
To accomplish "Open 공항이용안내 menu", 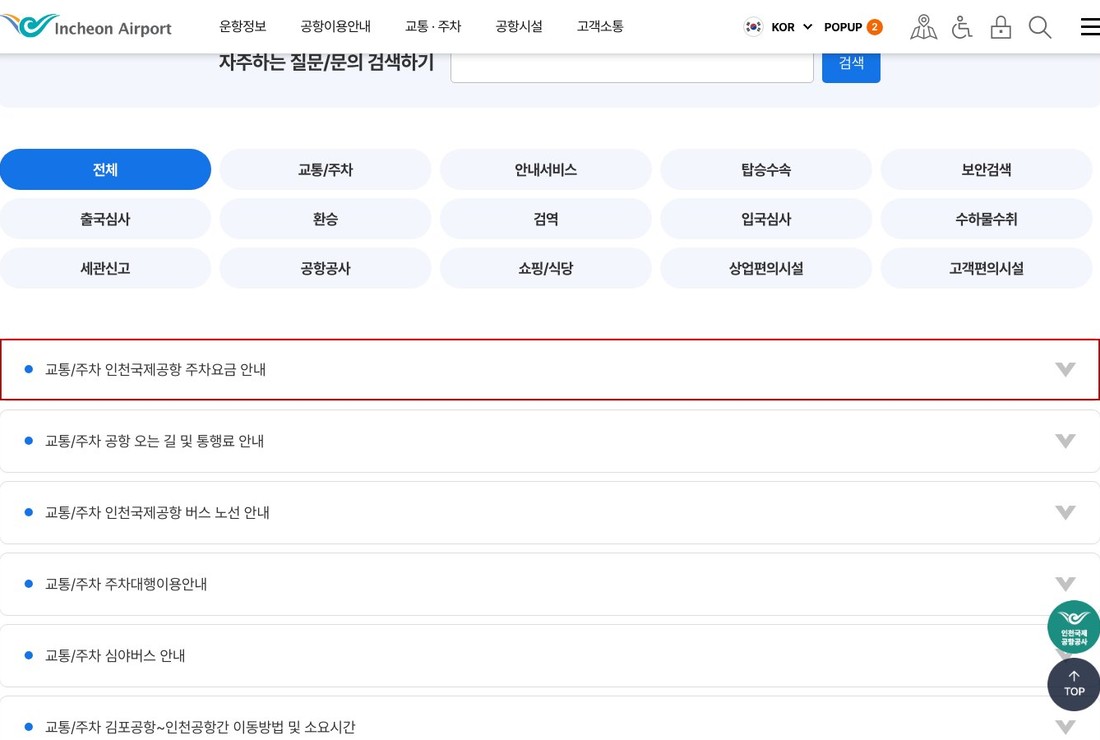I will [x=335, y=27].
